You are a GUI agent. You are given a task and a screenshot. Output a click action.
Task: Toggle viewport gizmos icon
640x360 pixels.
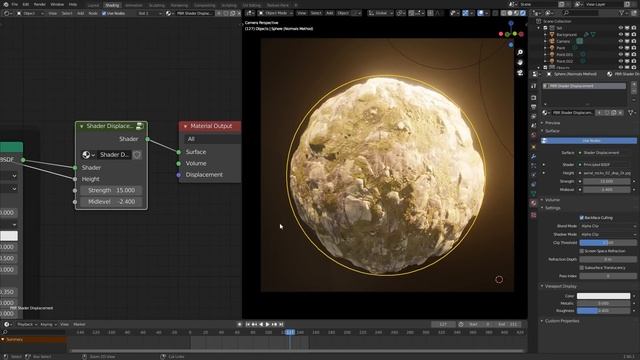[x=466, y=13]
